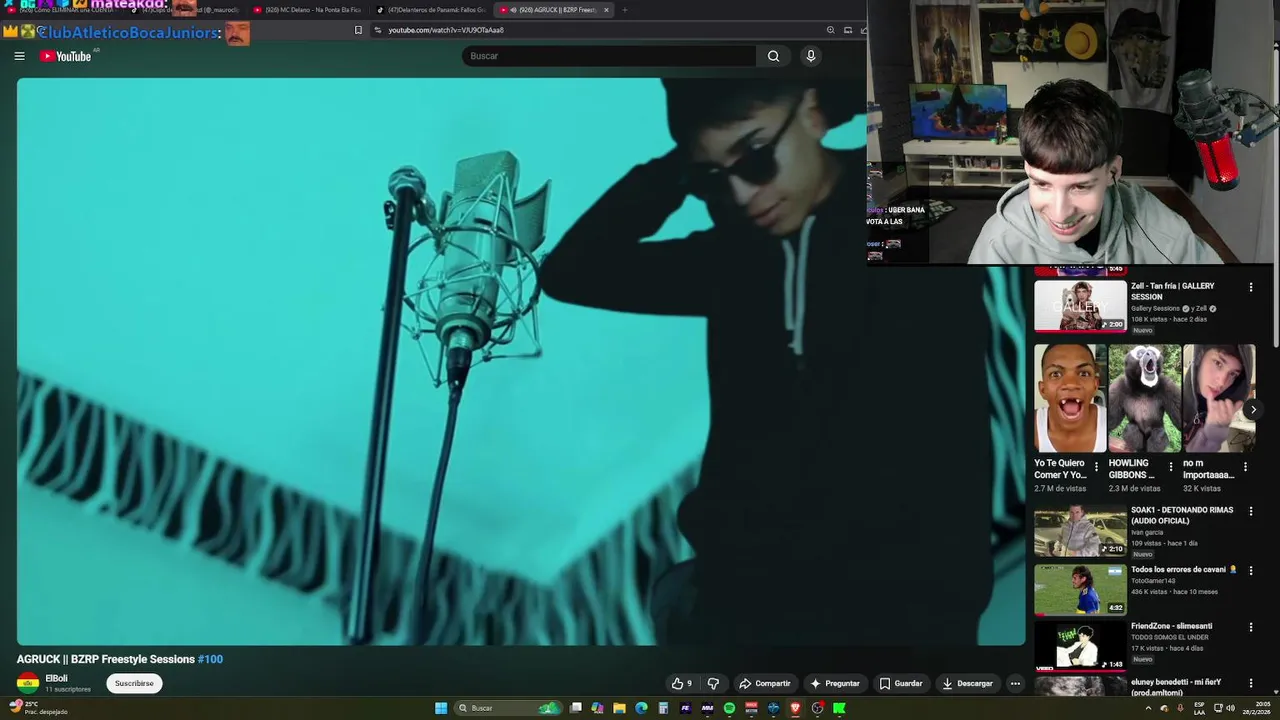Go to the YouTube home logo
This screenshot has width=1280, height=720.
tap(66, 56)
